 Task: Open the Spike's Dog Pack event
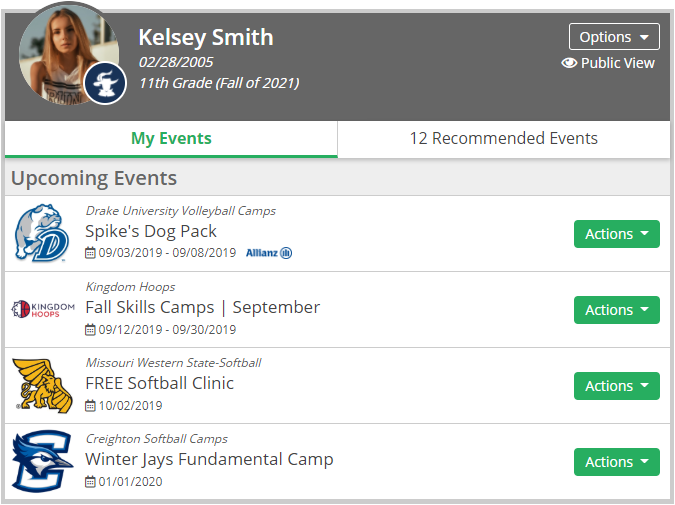point(151,231)
